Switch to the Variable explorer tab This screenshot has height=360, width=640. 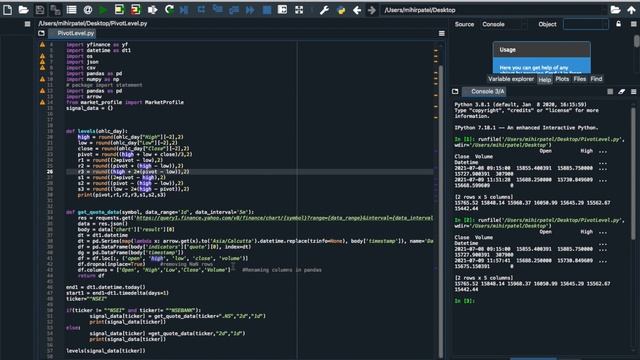(511, 79)
